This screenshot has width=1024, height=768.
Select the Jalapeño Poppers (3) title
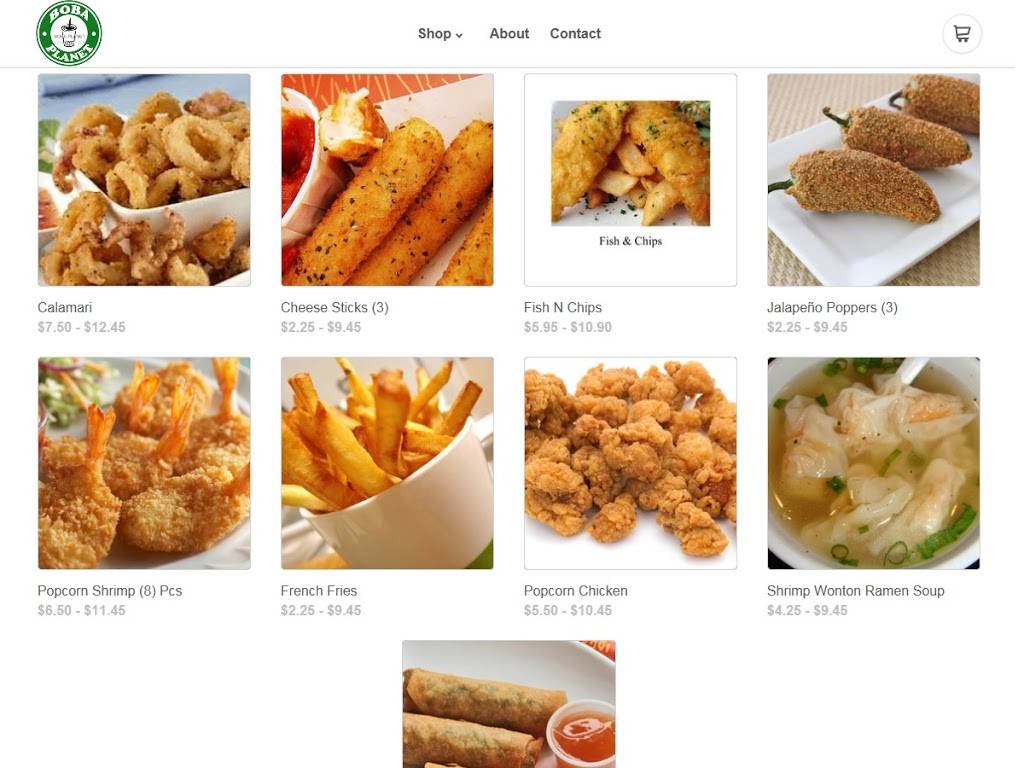coord(832,308)
